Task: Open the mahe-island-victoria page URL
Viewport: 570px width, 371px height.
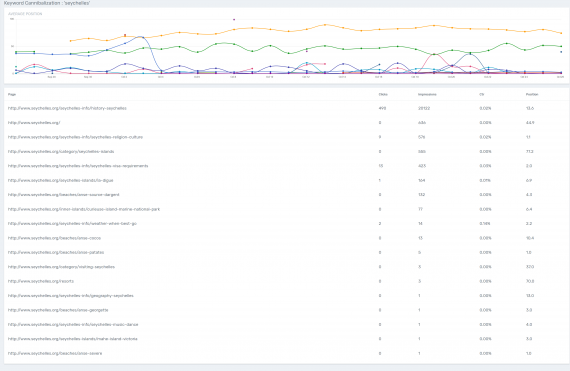Action: [x=73, y=339]
